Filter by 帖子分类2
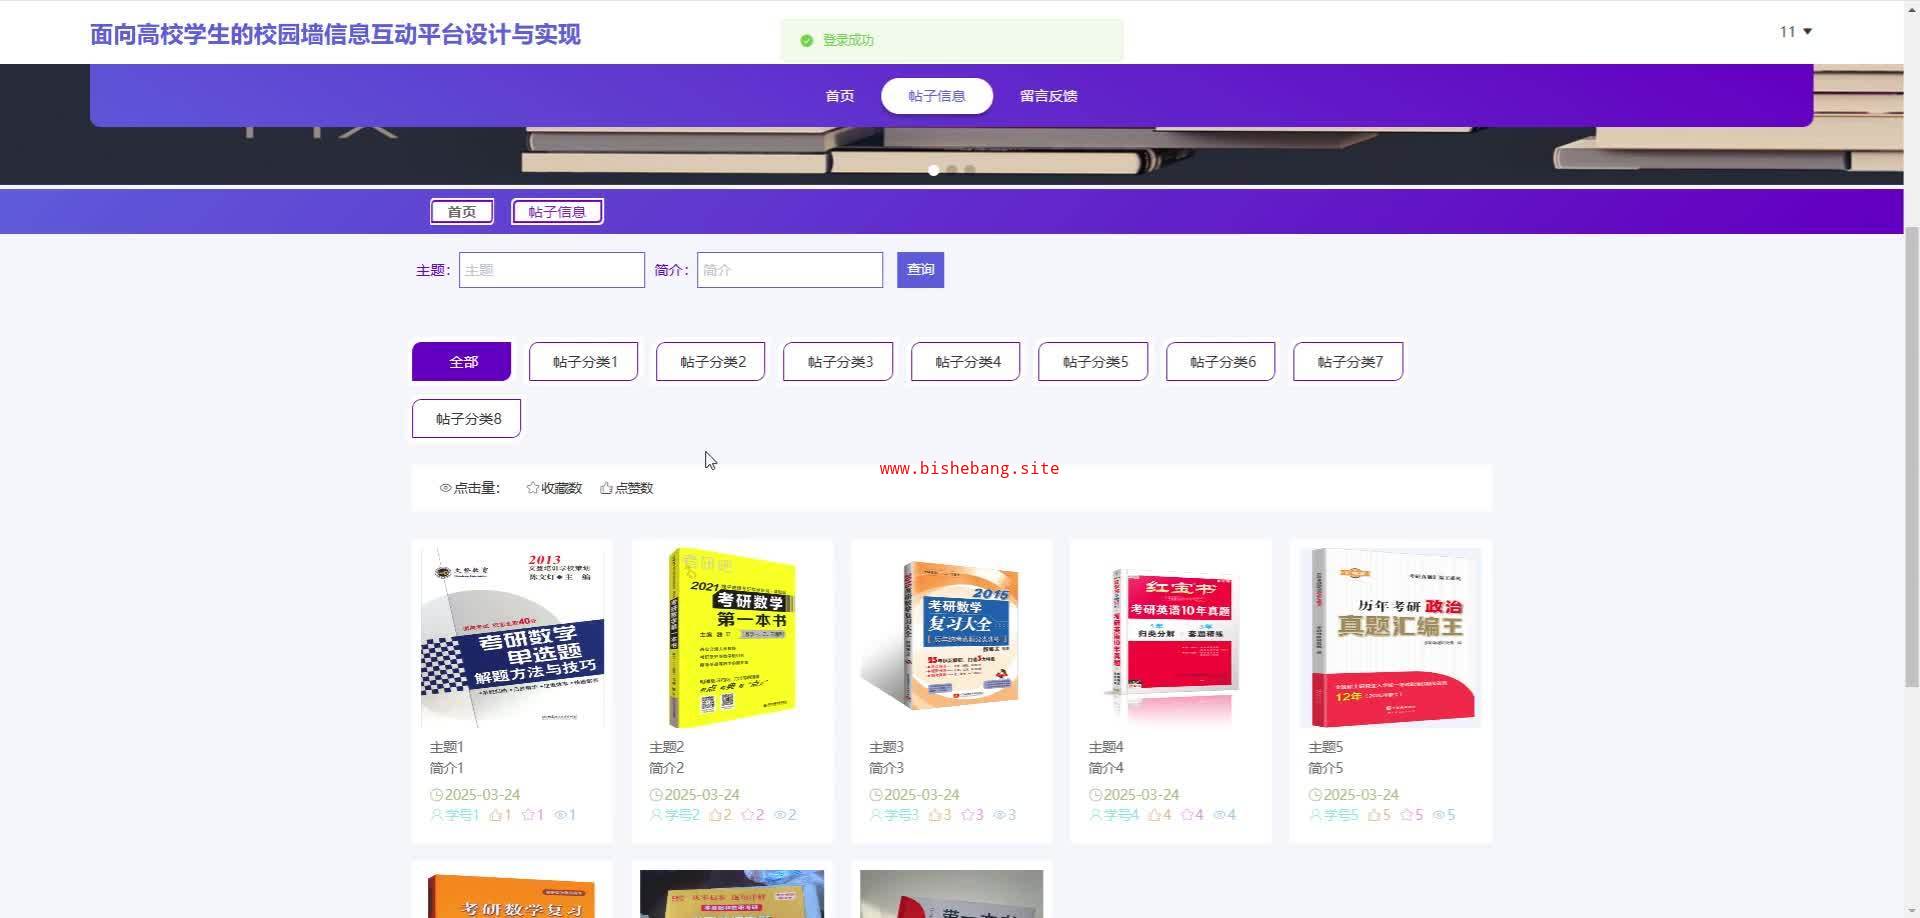1920x918 pixels. [x=711, y=362]
